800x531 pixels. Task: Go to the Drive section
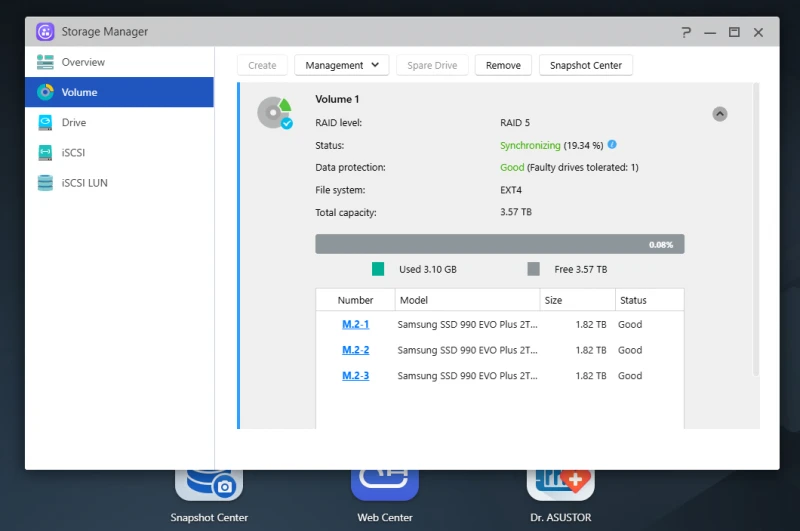[x=119, y=122]
